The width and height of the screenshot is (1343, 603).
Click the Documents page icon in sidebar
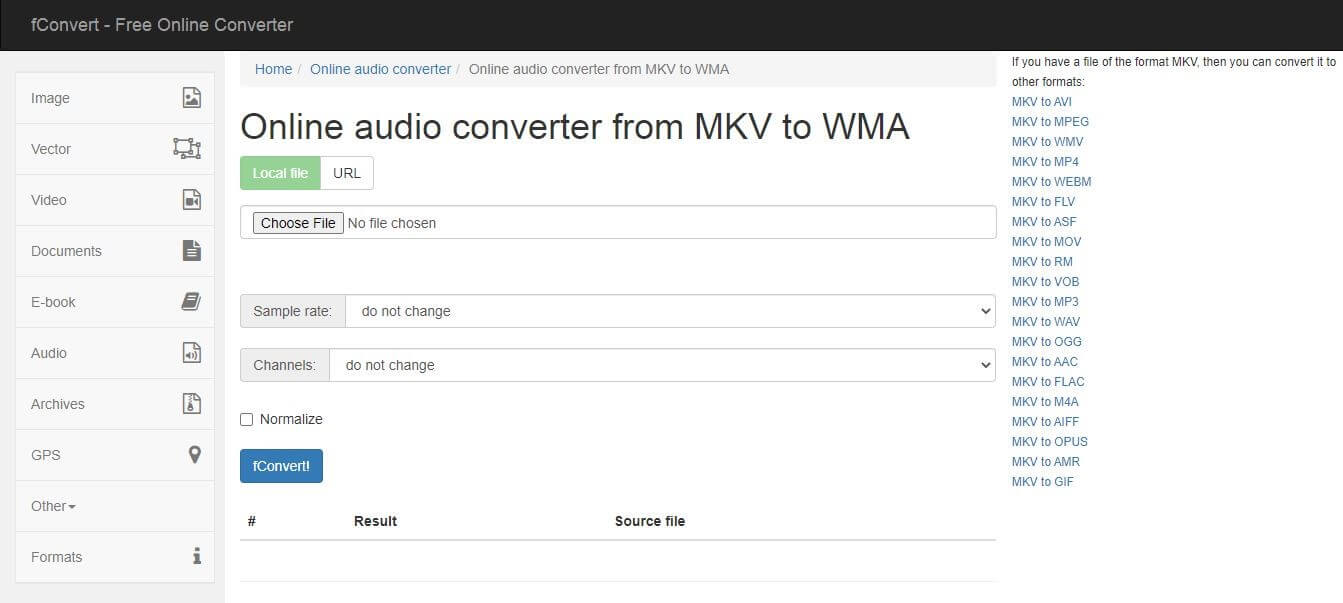[192, 251]
